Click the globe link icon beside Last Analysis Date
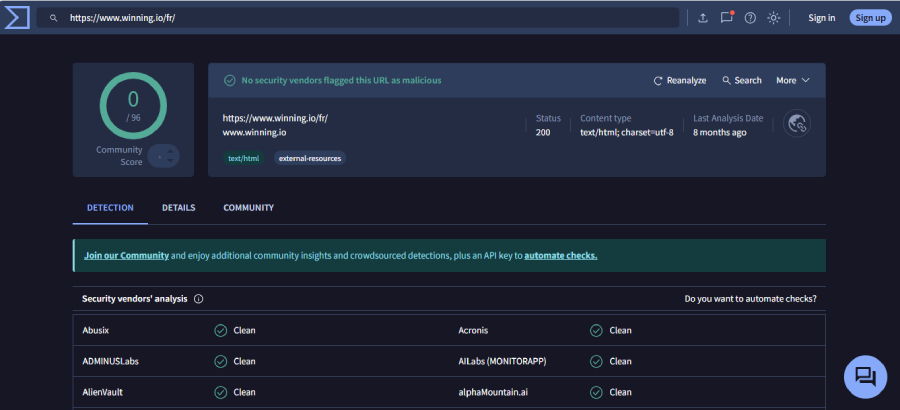This screenshot has width=900, height=410. coord(797,123)
